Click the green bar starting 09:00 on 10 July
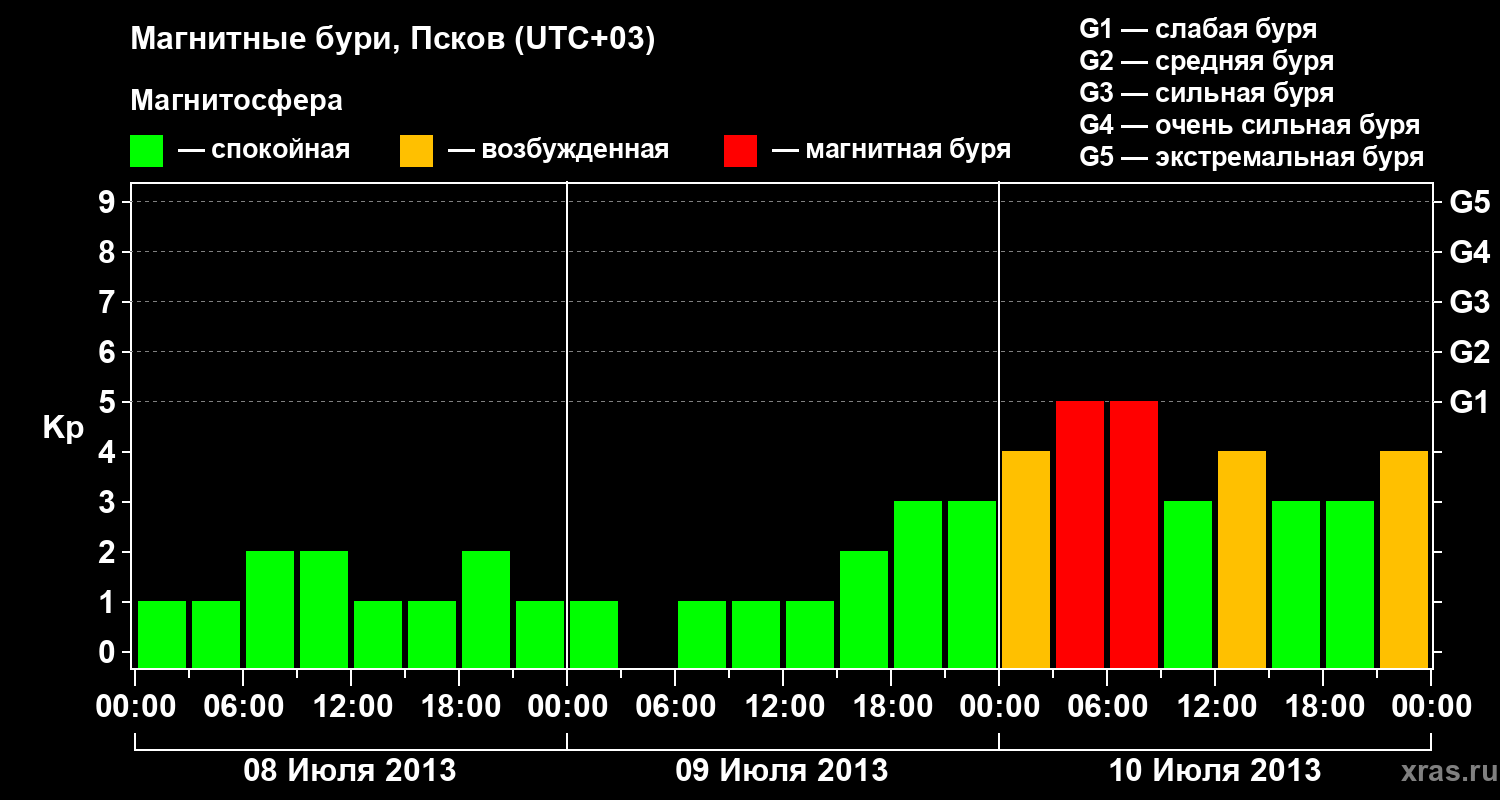This screenshot has width=1500, height=800. pos(1188,584)
